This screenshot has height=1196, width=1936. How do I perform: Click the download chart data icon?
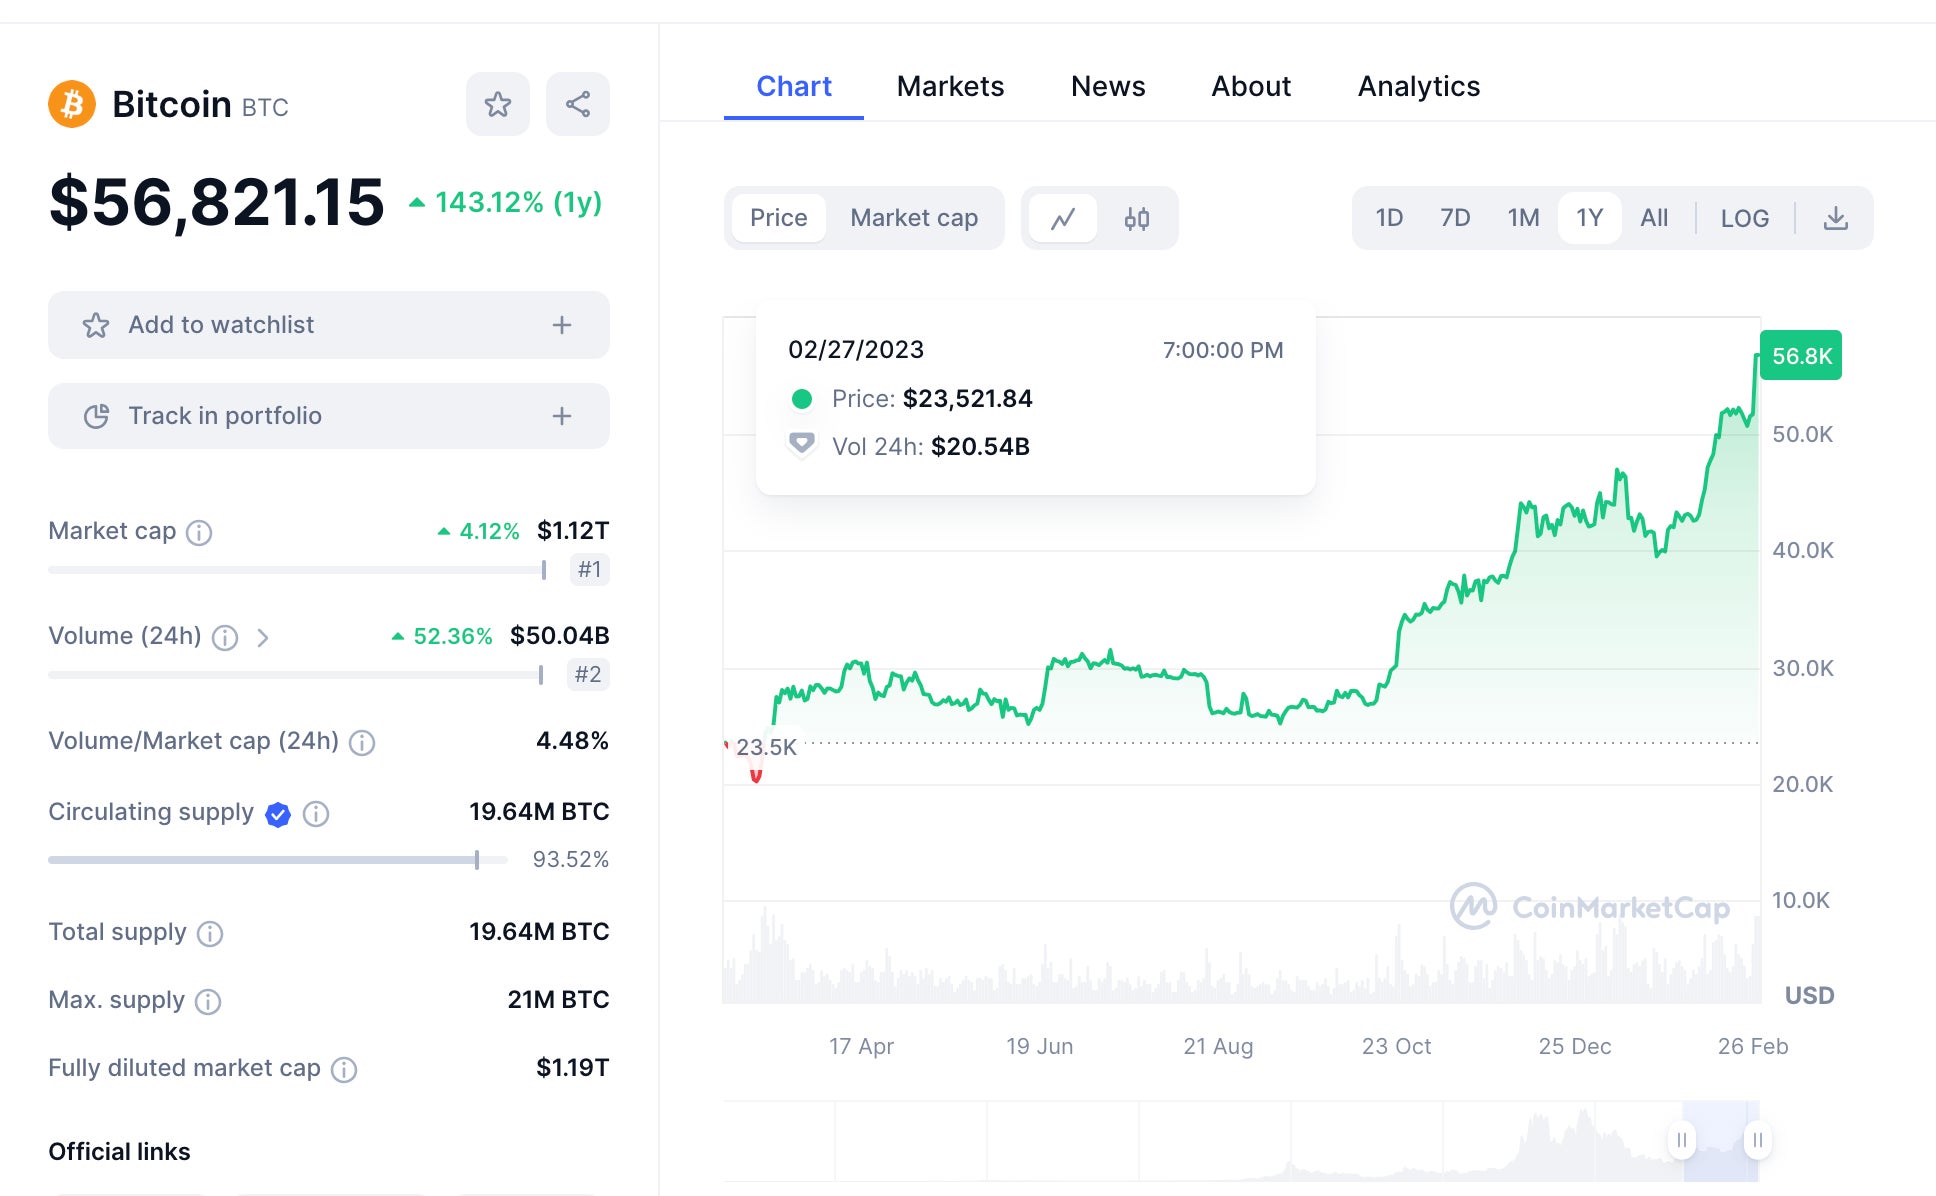click(1835, 218)
